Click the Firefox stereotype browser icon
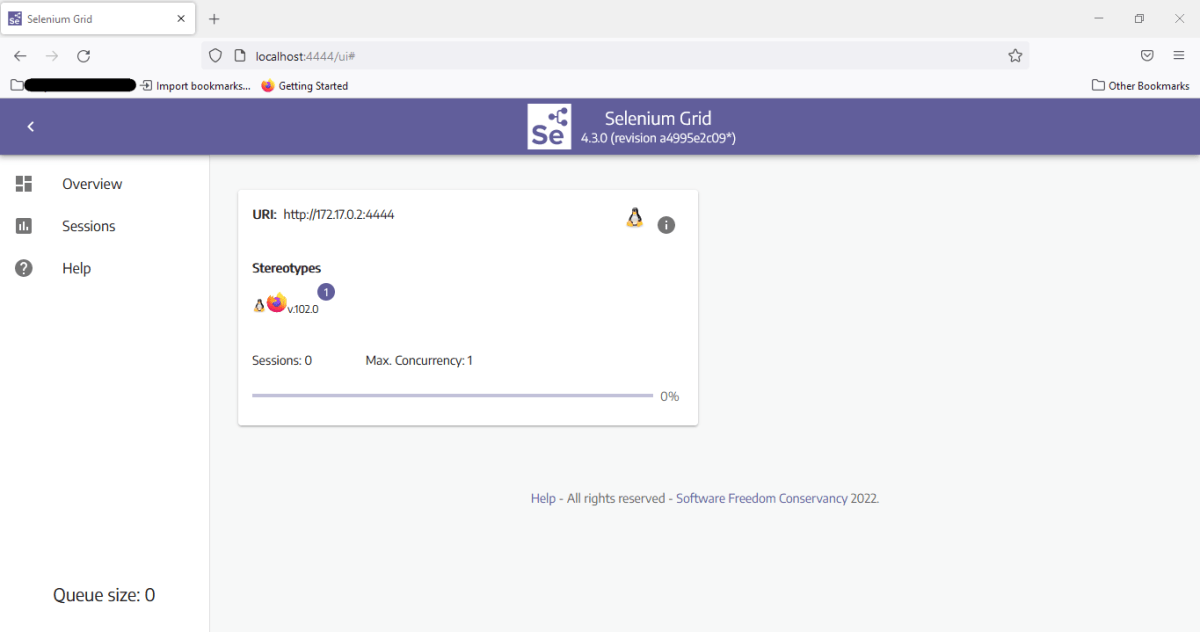Viewport: 1200px width, 632px height. pyautogui.click(x=277, y=303)
